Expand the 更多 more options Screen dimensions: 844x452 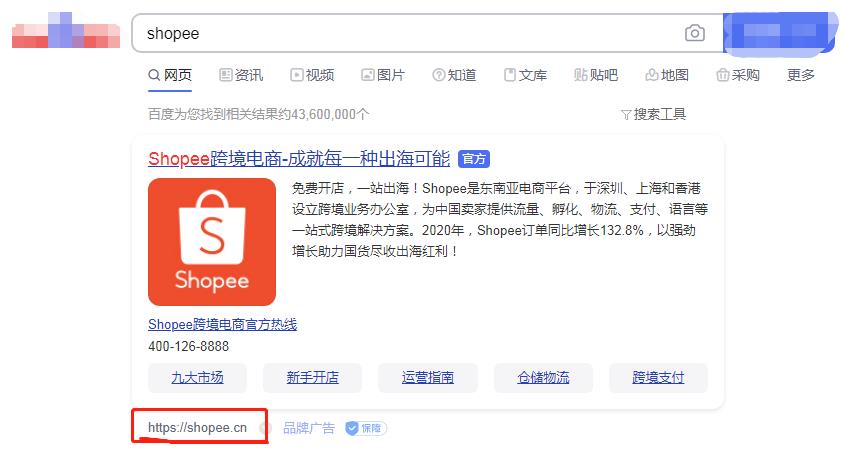pyautogui.click(x=801, y=75)
